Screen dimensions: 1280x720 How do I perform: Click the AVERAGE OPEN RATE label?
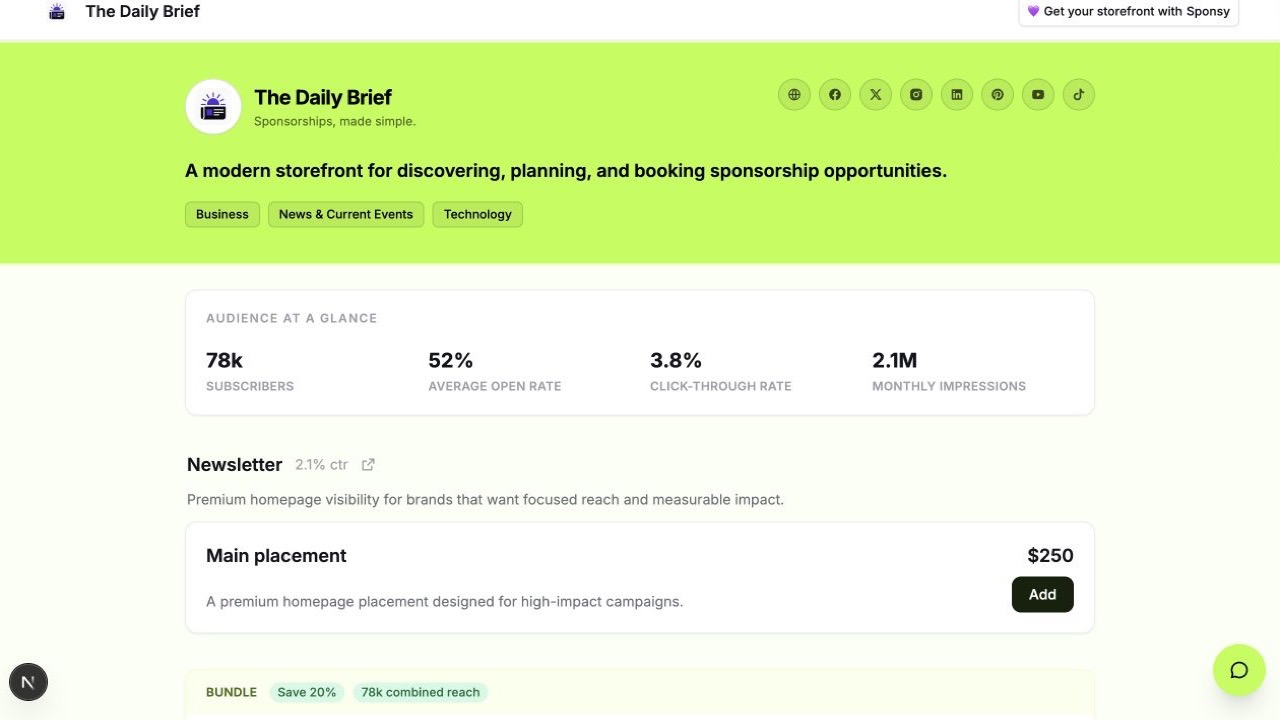pos(495,386)
